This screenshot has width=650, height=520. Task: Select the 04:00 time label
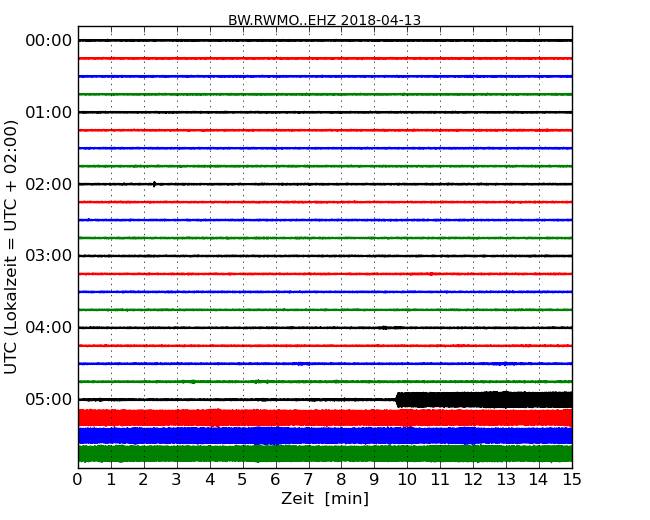49,327
